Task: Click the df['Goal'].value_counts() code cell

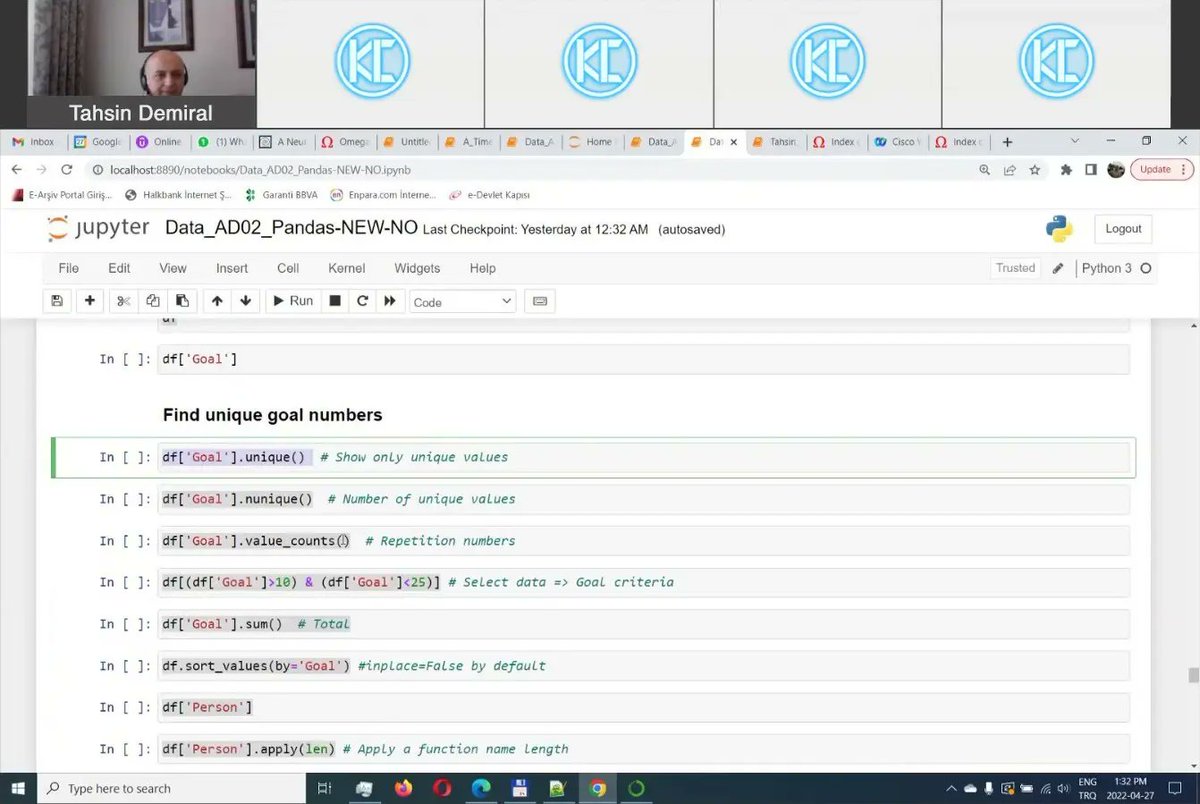Action: click(643, 541)
